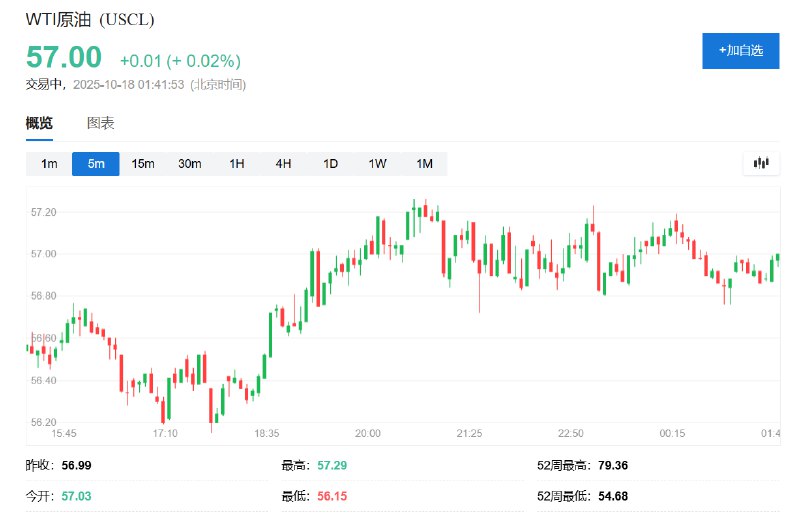Viewport: 800px width, 514px height.
Task: Open the candlestick chart type icon
Action: (x=761, y=164)
